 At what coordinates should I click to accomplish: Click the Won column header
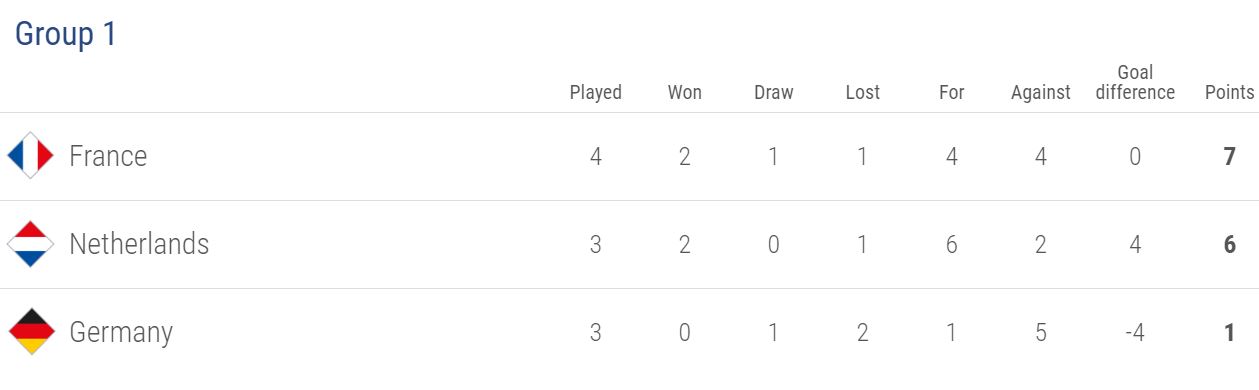pyautogui.click(x=685, y=92)
